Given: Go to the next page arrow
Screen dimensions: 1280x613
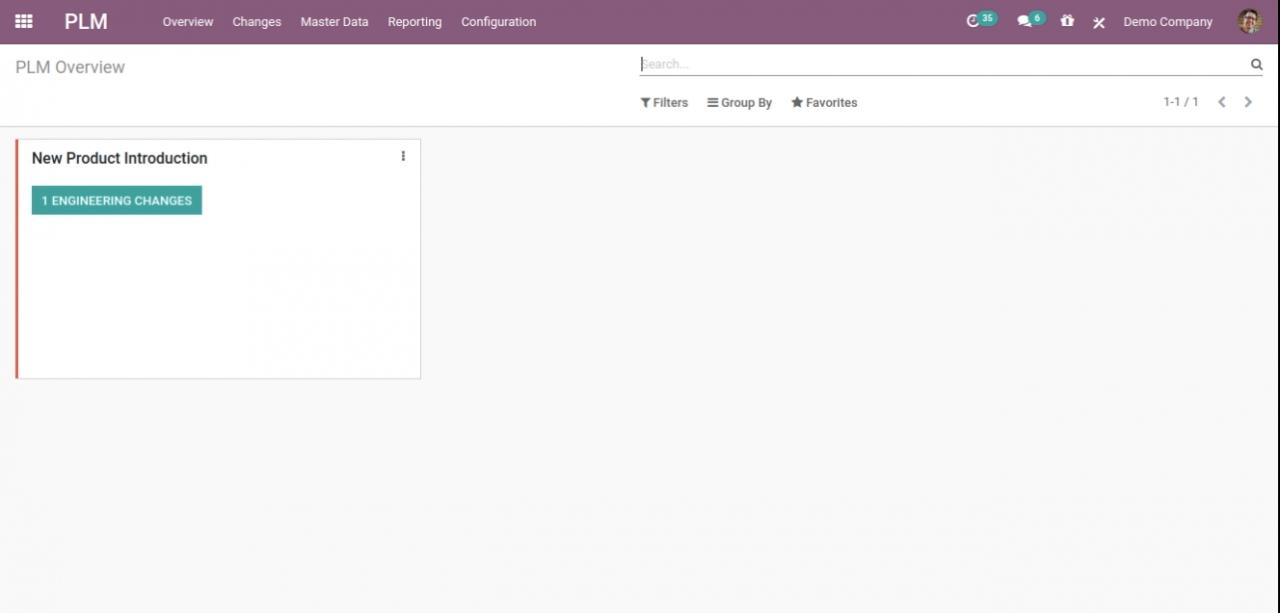Looking at the screenshot, I should tap(1248, 102).
